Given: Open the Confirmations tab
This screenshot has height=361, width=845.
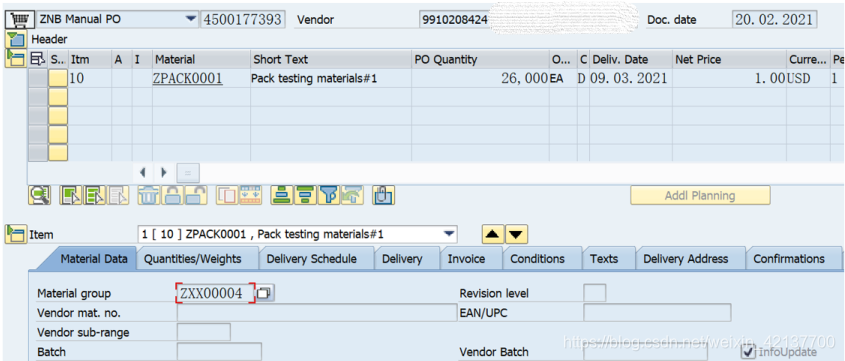Looking at the screenshot, I should [x=789, y=259].
